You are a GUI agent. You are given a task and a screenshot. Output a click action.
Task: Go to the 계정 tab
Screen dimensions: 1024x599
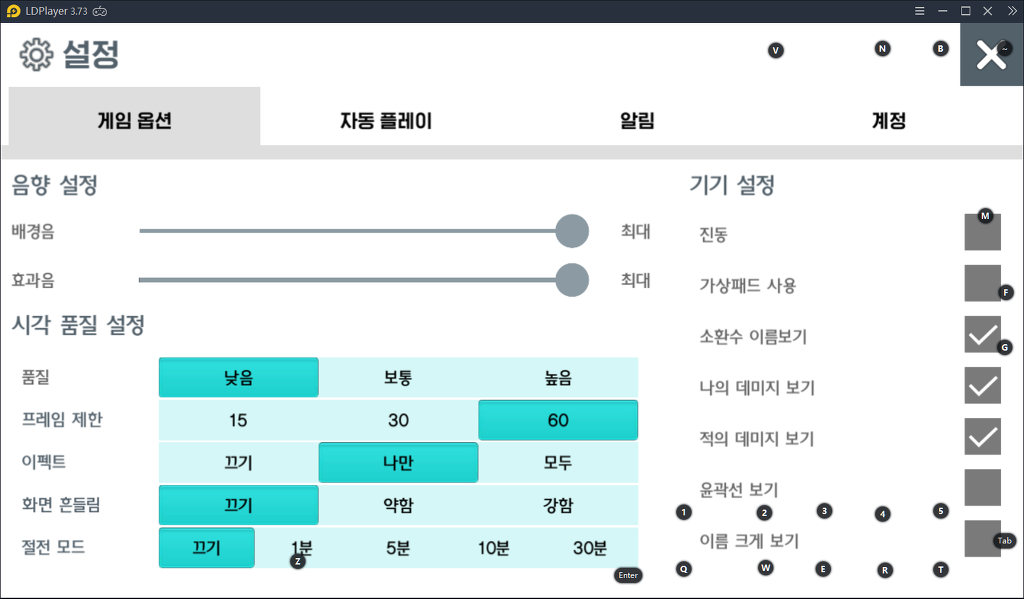(x=888, y=122)
